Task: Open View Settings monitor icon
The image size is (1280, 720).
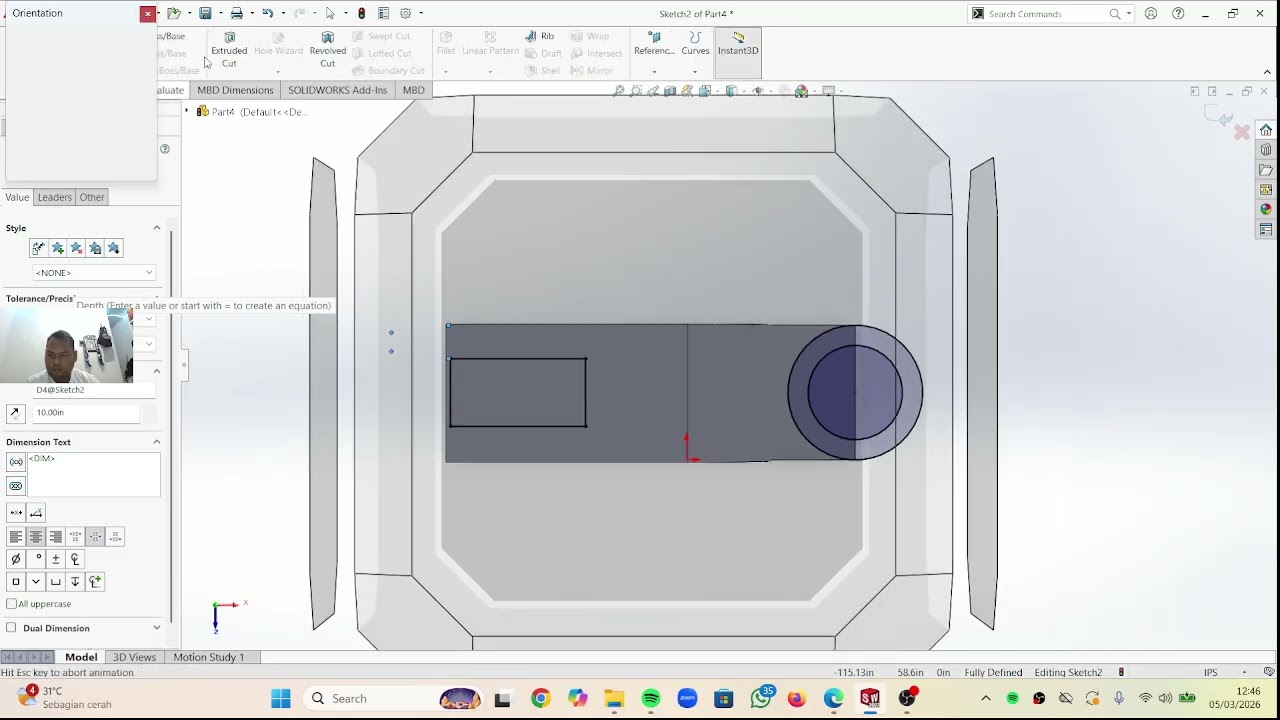Action: click(x=829, y=91)
